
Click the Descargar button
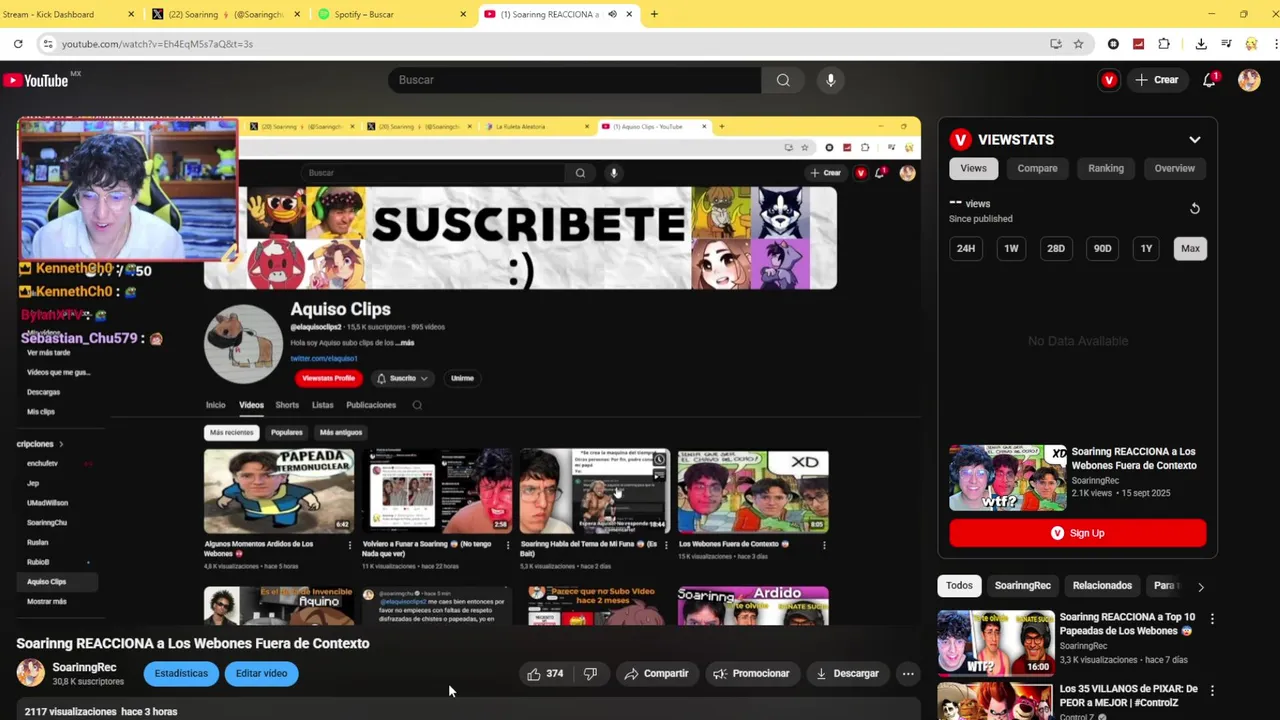pyautogui.click(x=847, y=674)
